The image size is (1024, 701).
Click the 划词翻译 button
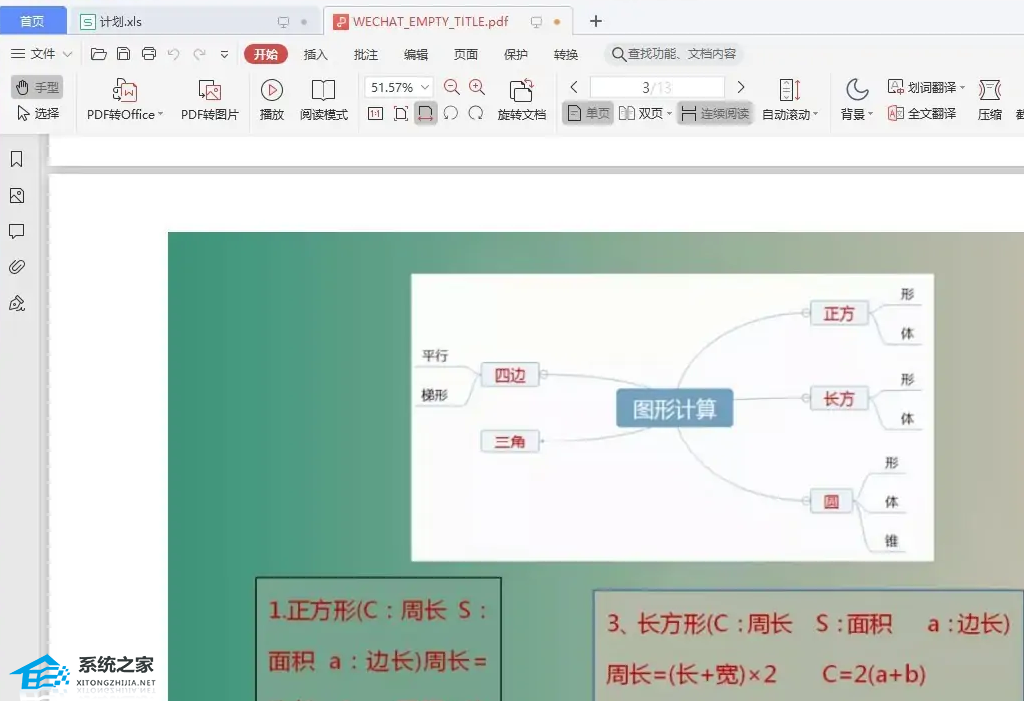tap(921, 87)
